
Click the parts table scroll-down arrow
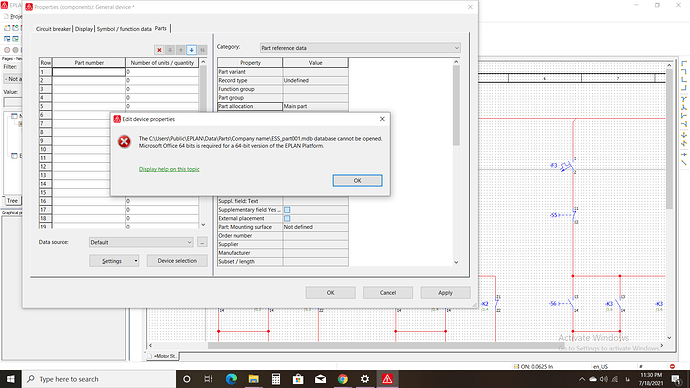click(x=203, y=224)
